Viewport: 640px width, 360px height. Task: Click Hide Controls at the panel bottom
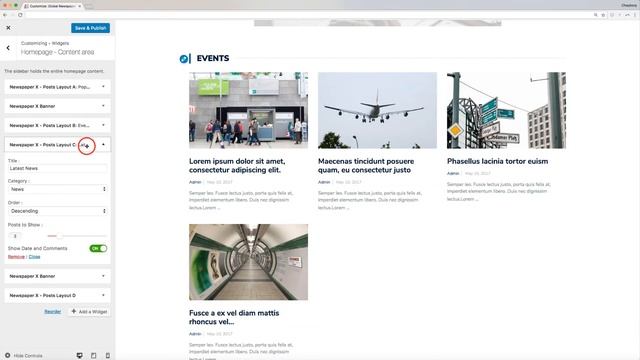[24, 356]
